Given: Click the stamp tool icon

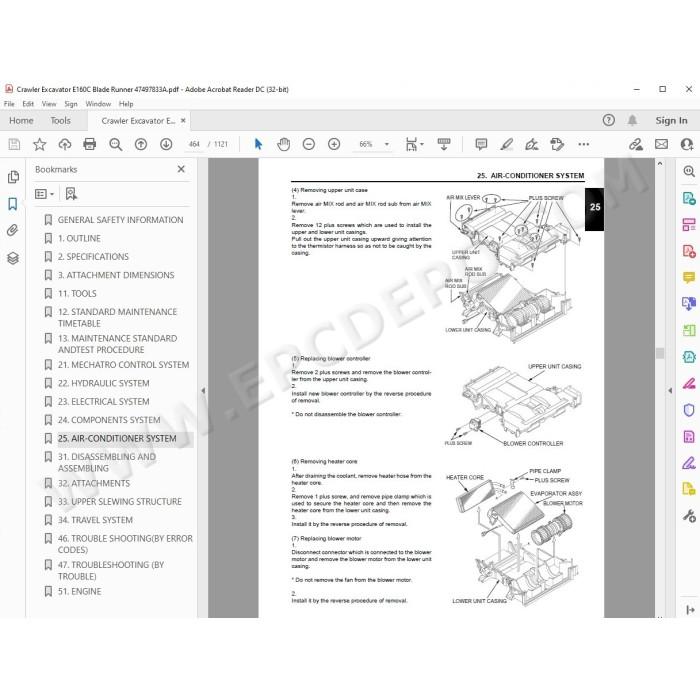Looking at the screenshot, I should [557, 144].
